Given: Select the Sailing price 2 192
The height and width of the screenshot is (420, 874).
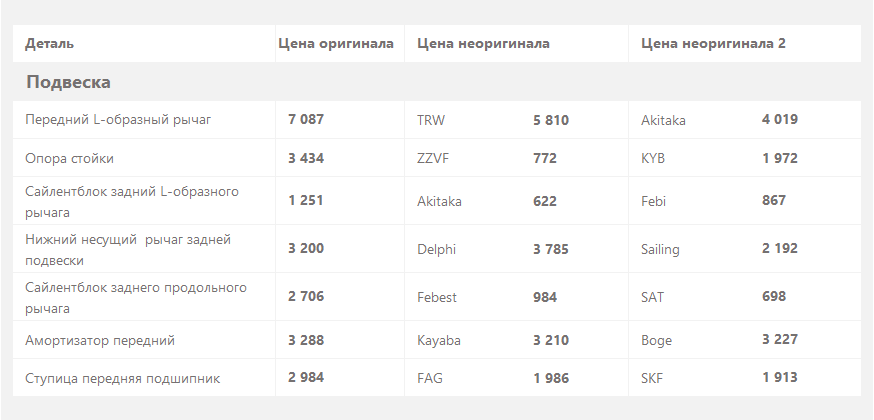Looking at the screenshot, I should point(780,248).
